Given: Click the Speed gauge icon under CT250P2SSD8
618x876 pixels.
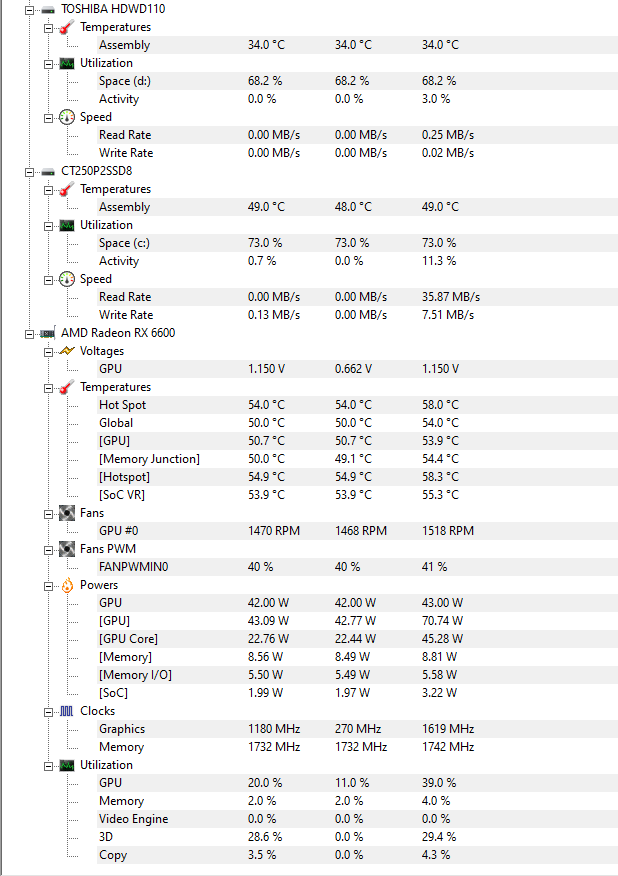Looking at the screenshot, I should tap(67, 279).
